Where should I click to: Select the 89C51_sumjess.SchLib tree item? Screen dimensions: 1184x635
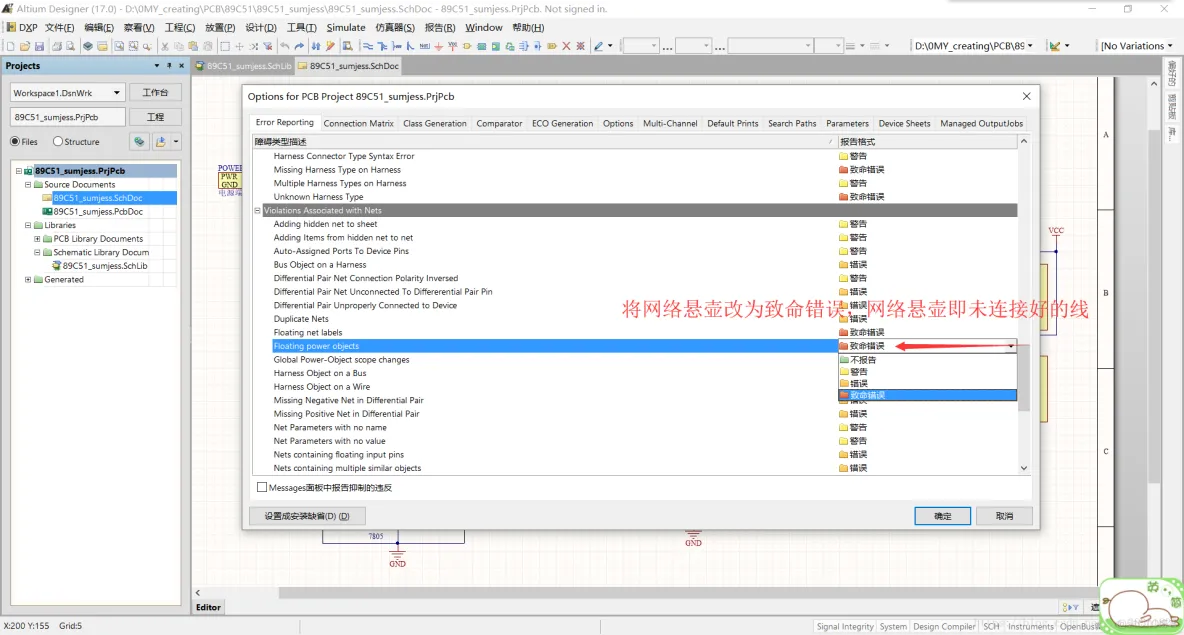coord(104,266)
